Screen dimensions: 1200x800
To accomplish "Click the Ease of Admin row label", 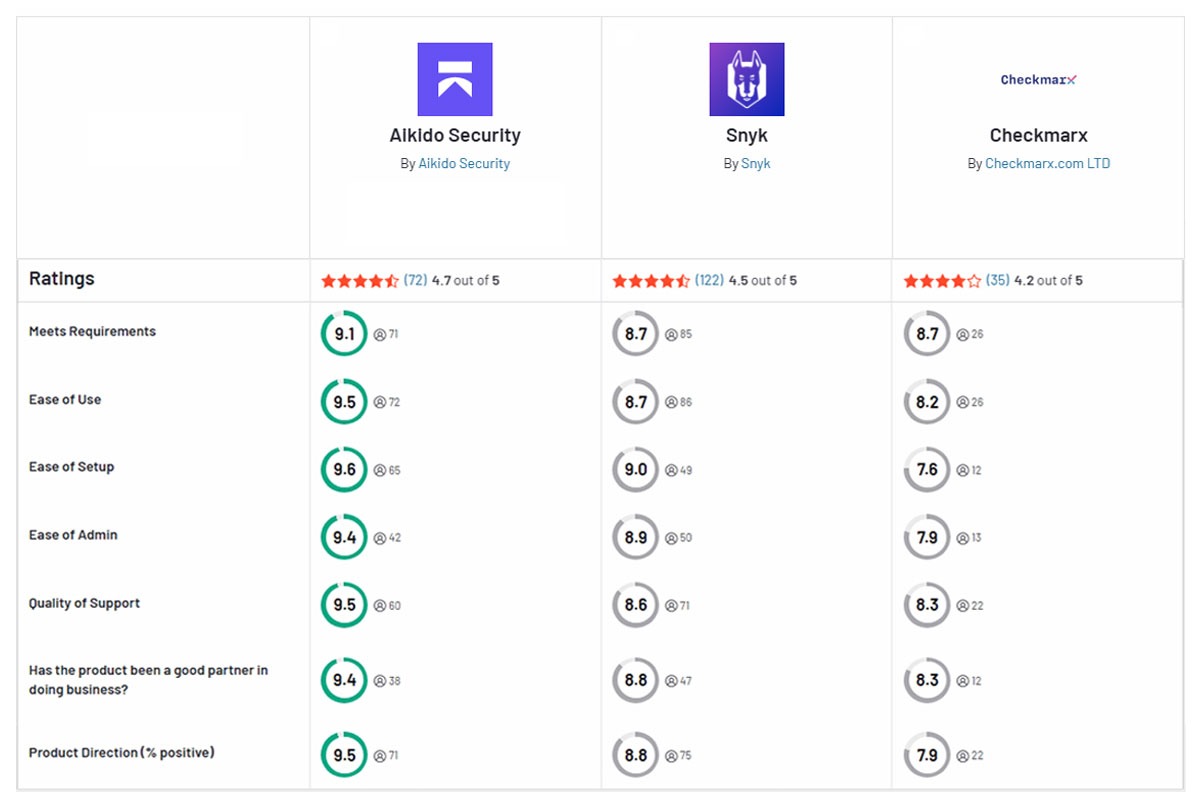I will 73,535.
